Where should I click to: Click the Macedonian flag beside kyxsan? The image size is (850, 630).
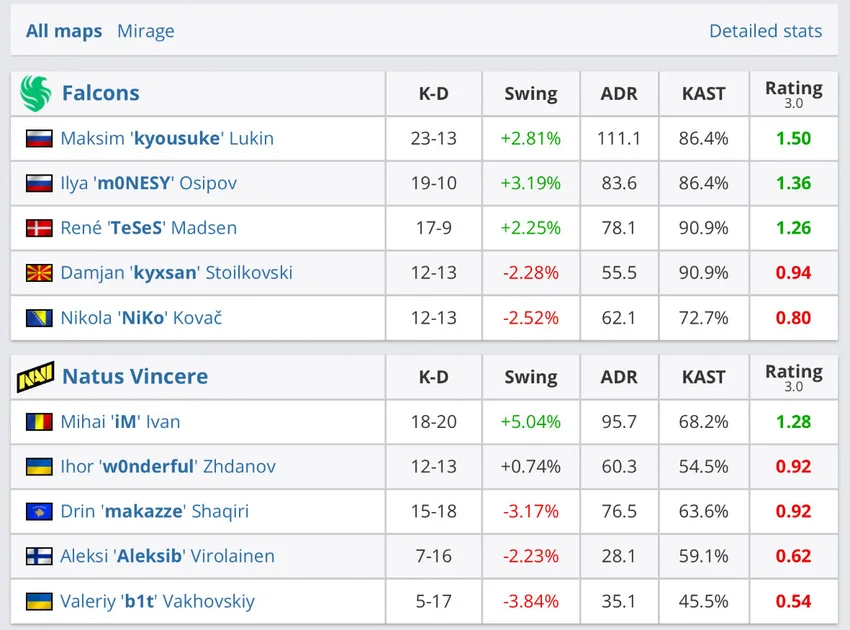39,273
